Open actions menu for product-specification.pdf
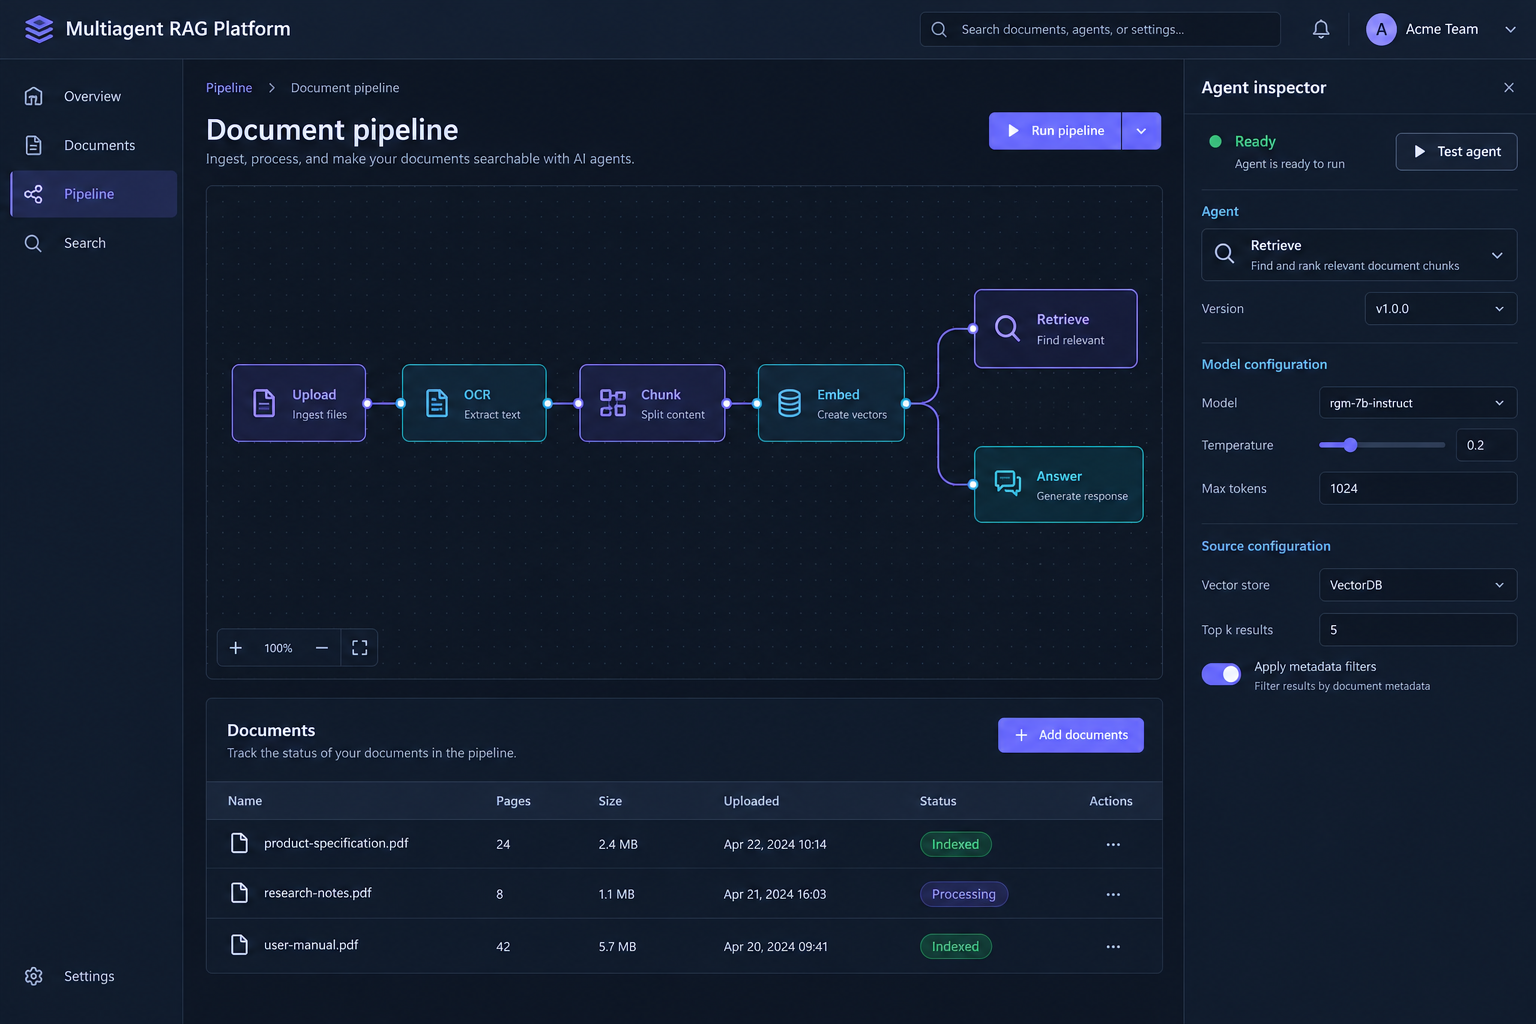This screenshot has width=1536, height=1024. click(x=1113, y=845)
